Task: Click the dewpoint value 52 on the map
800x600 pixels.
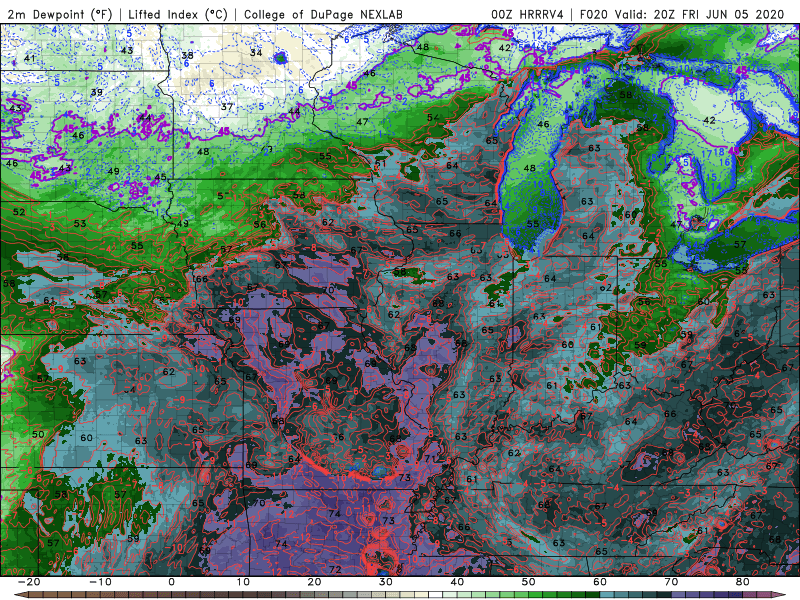Action: coord(19,212)
